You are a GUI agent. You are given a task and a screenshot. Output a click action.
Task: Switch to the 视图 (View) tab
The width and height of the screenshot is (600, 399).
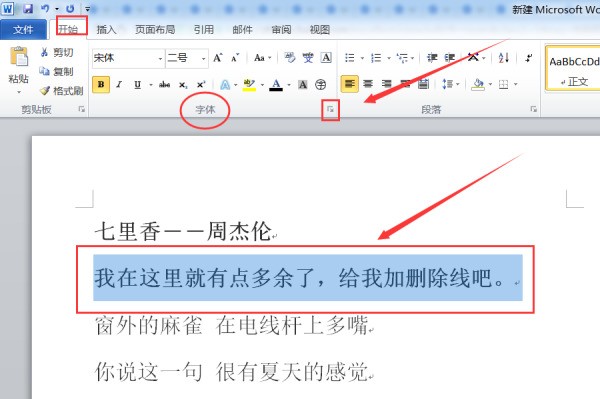coord(320,29)
